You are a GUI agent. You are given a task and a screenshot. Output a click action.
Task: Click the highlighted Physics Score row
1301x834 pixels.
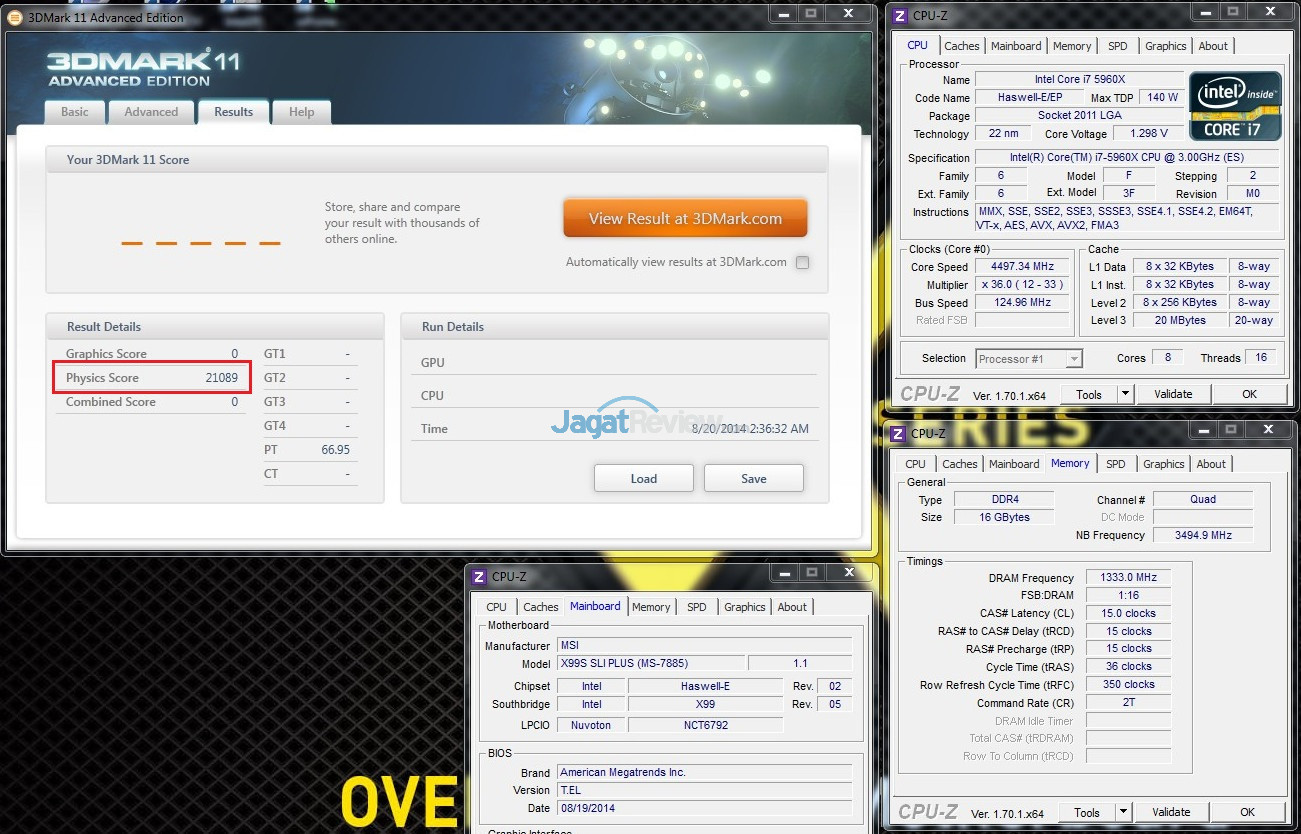pyautogui.click(x=152, y=378)
